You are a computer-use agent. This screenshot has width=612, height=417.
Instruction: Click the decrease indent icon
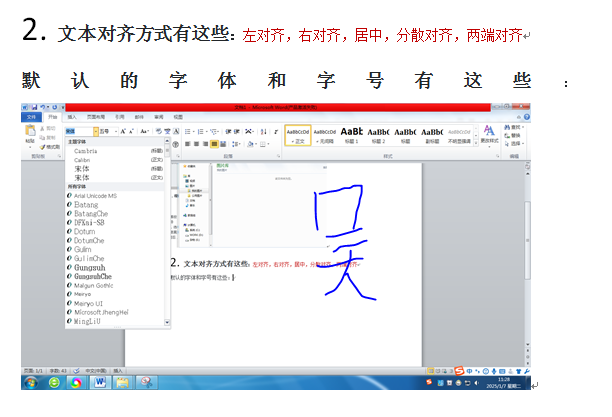point(228,132)
